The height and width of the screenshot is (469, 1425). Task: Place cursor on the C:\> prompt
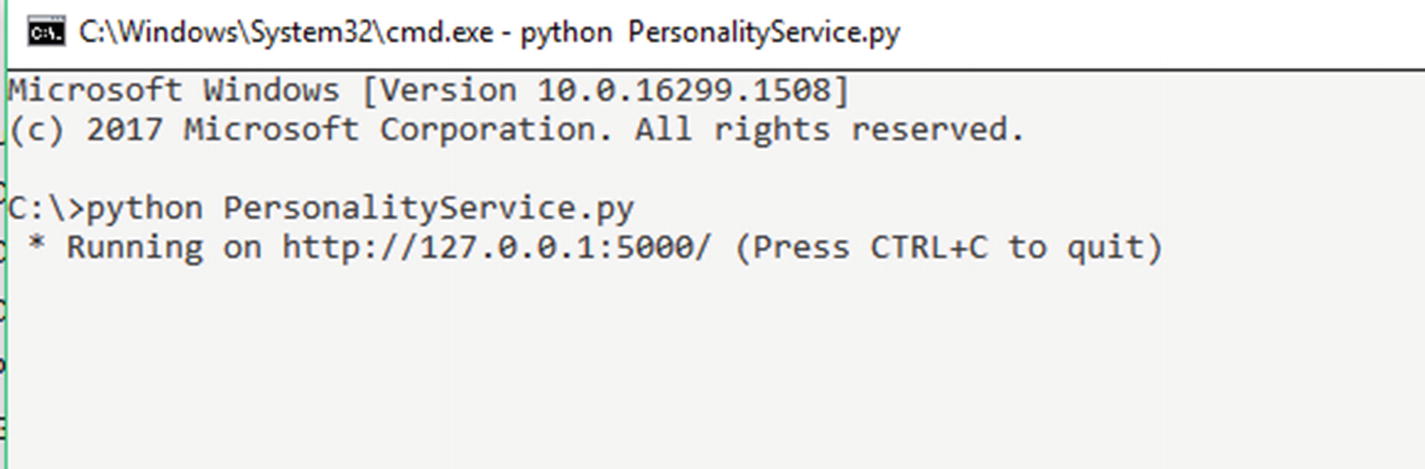46,208
